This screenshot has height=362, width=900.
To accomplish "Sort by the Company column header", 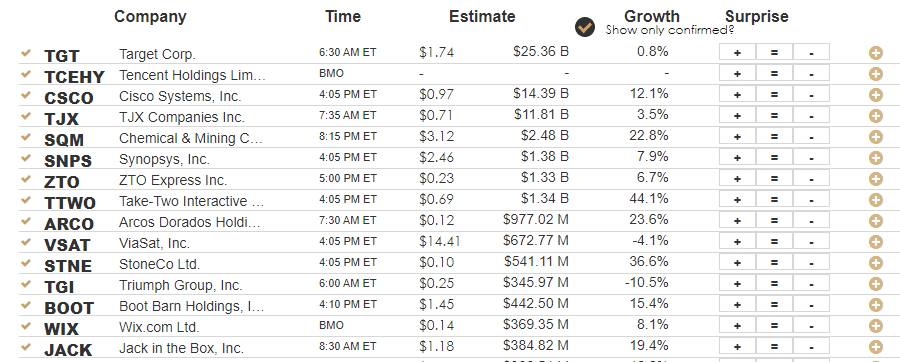I will pos(150,17).
